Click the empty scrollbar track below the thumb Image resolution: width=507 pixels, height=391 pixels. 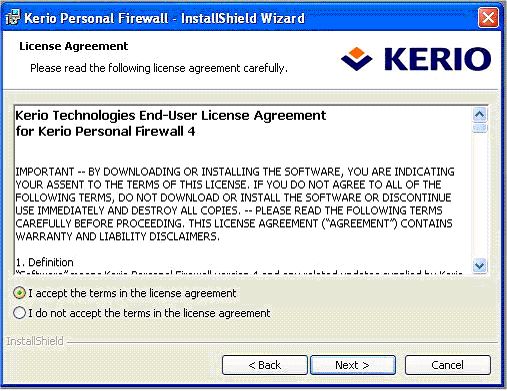[480, 195]
